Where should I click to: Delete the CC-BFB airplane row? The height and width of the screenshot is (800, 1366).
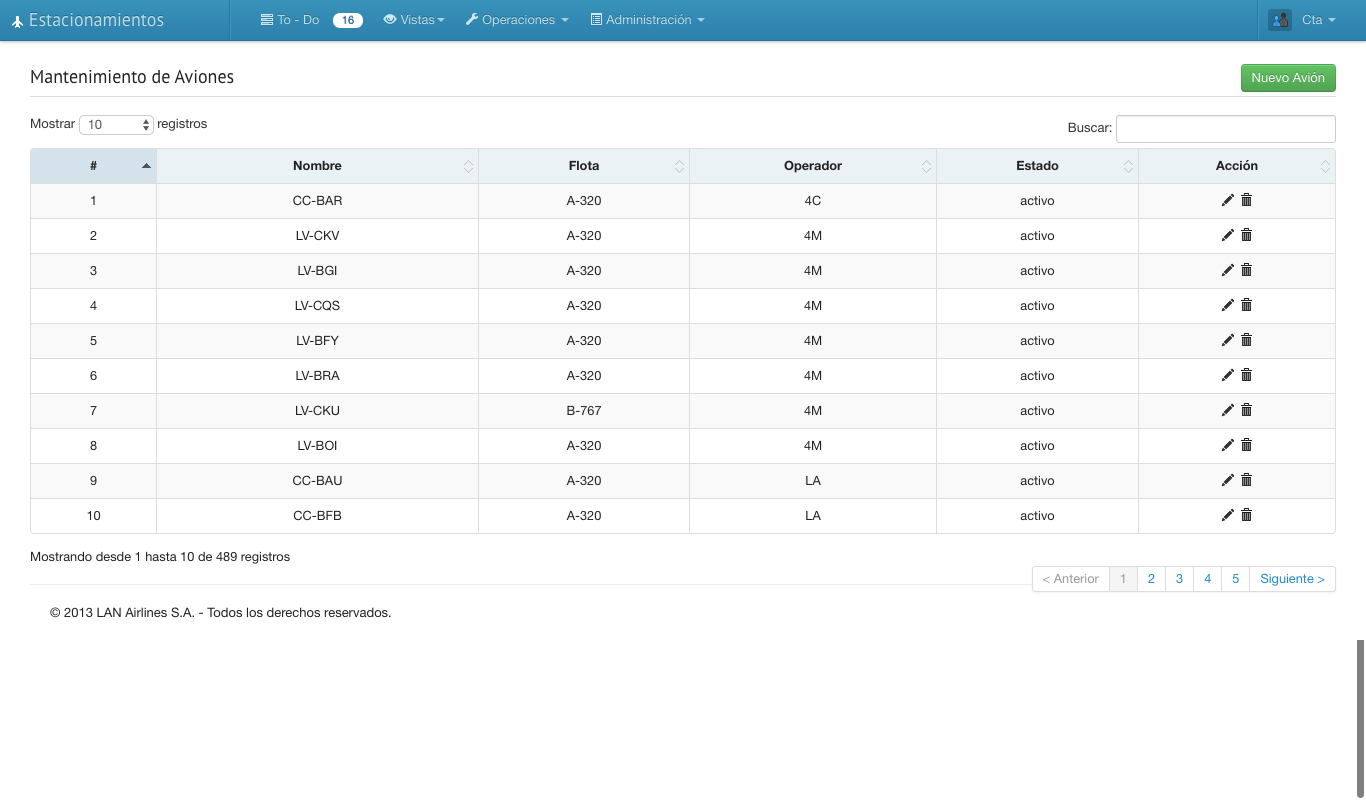pos(1246,515)
